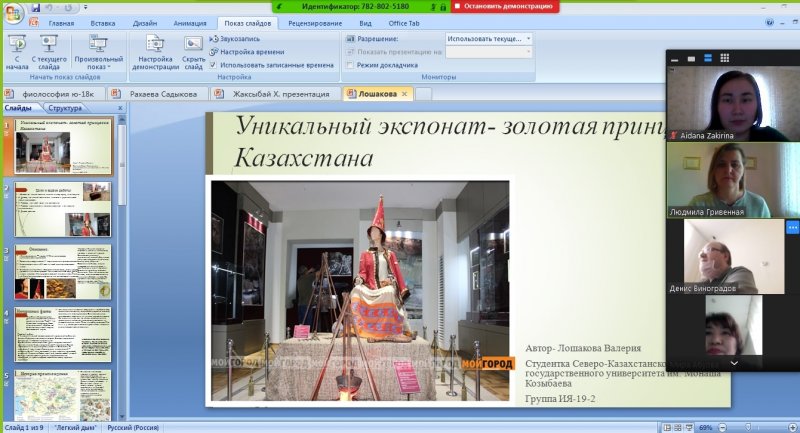The width and height of the screenshot is (800, 433).
Task: Select Zoom vertical strip view icon (blue)
Action: [708, 59]
